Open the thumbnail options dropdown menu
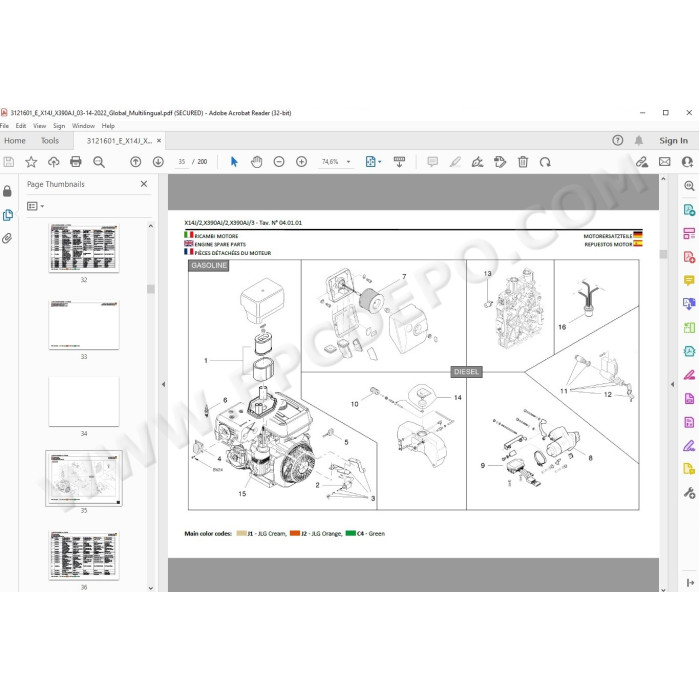The image size is (700, 700). click(35, 206)
